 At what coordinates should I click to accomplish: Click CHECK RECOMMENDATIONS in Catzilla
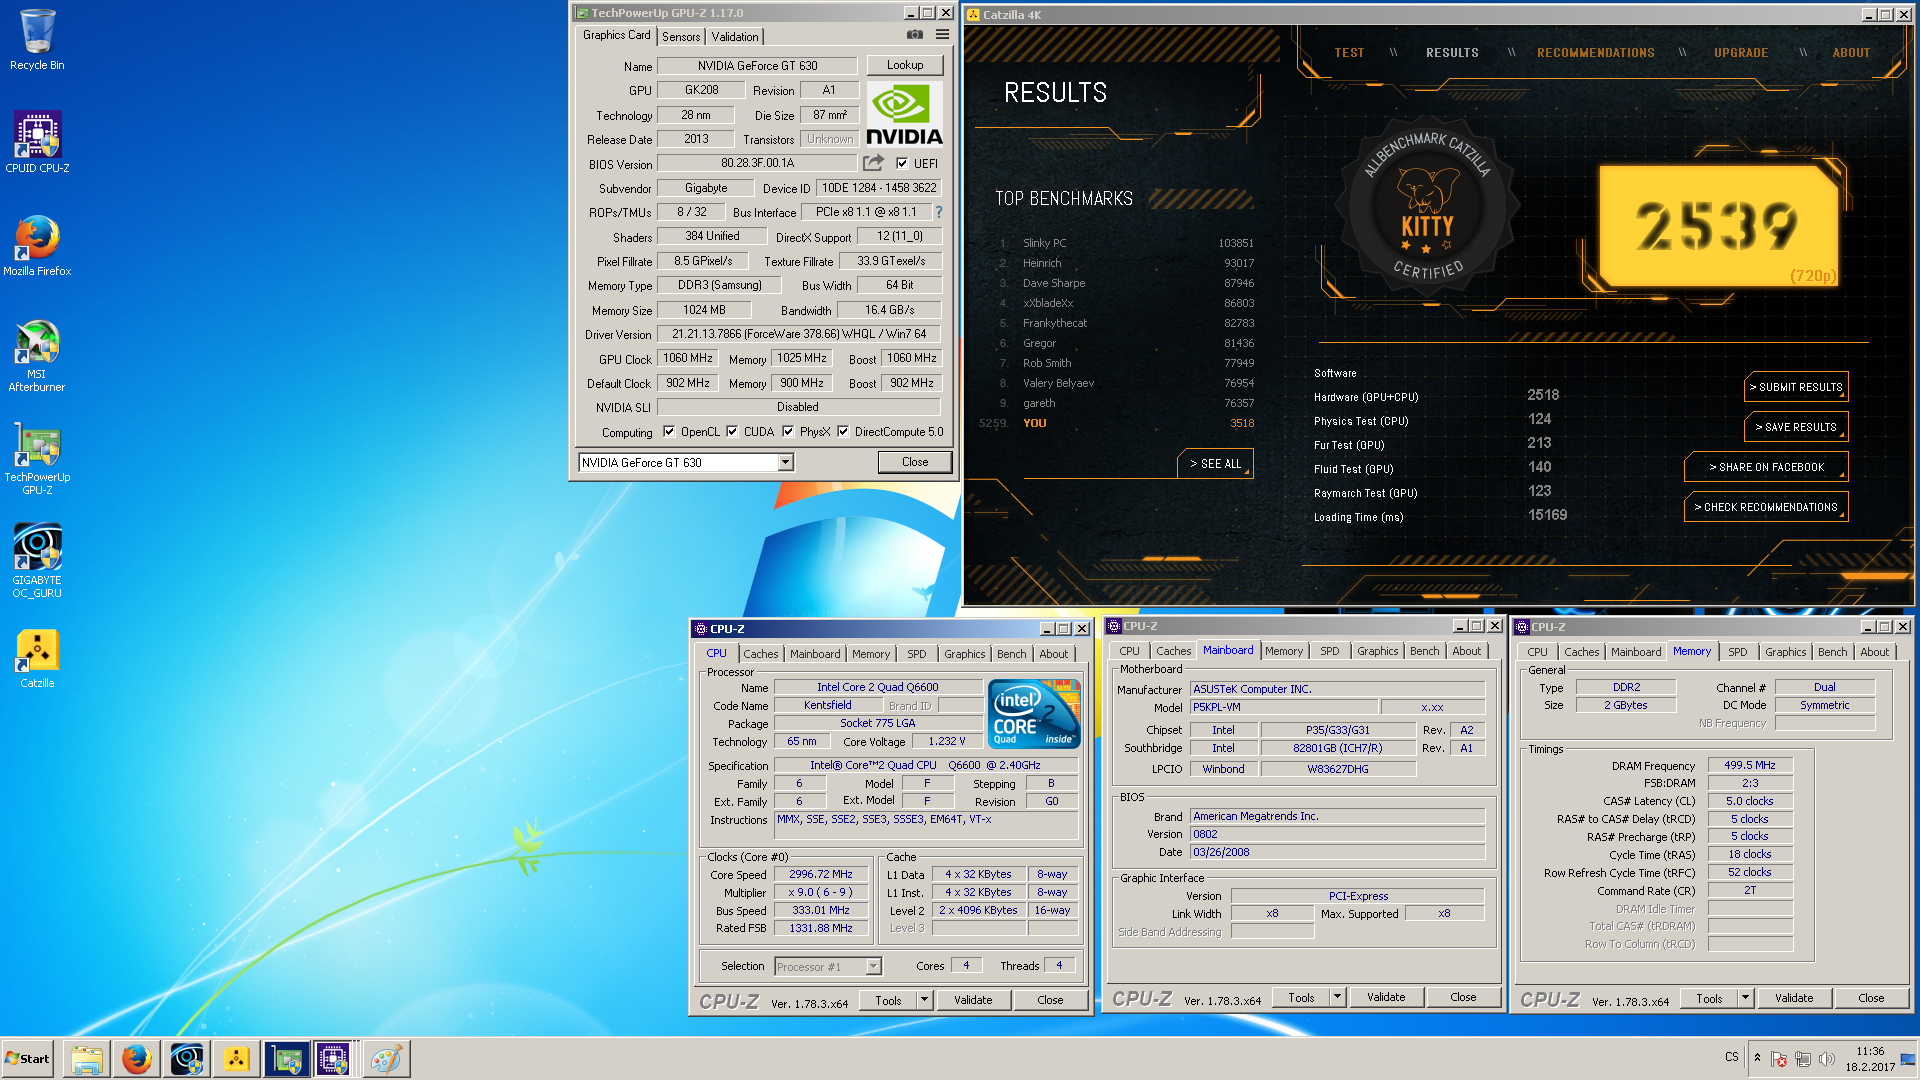point(1766,507)
